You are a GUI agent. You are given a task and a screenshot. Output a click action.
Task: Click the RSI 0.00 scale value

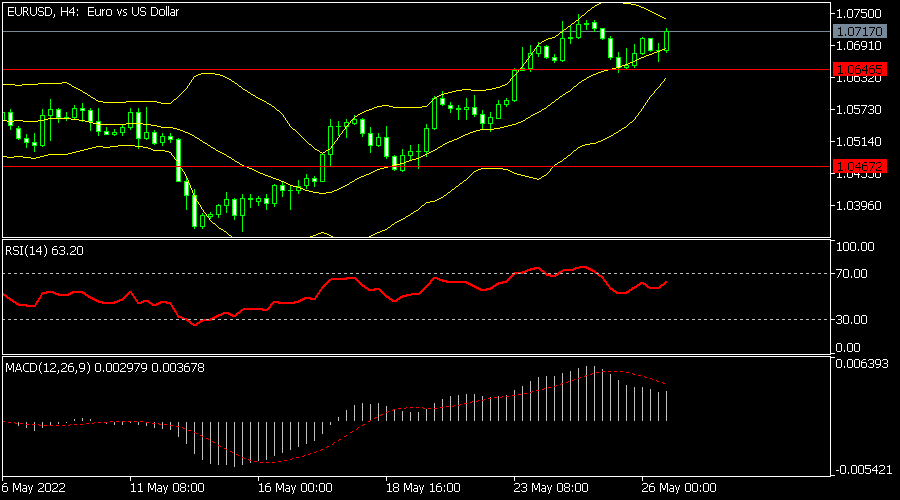[848, 348]
